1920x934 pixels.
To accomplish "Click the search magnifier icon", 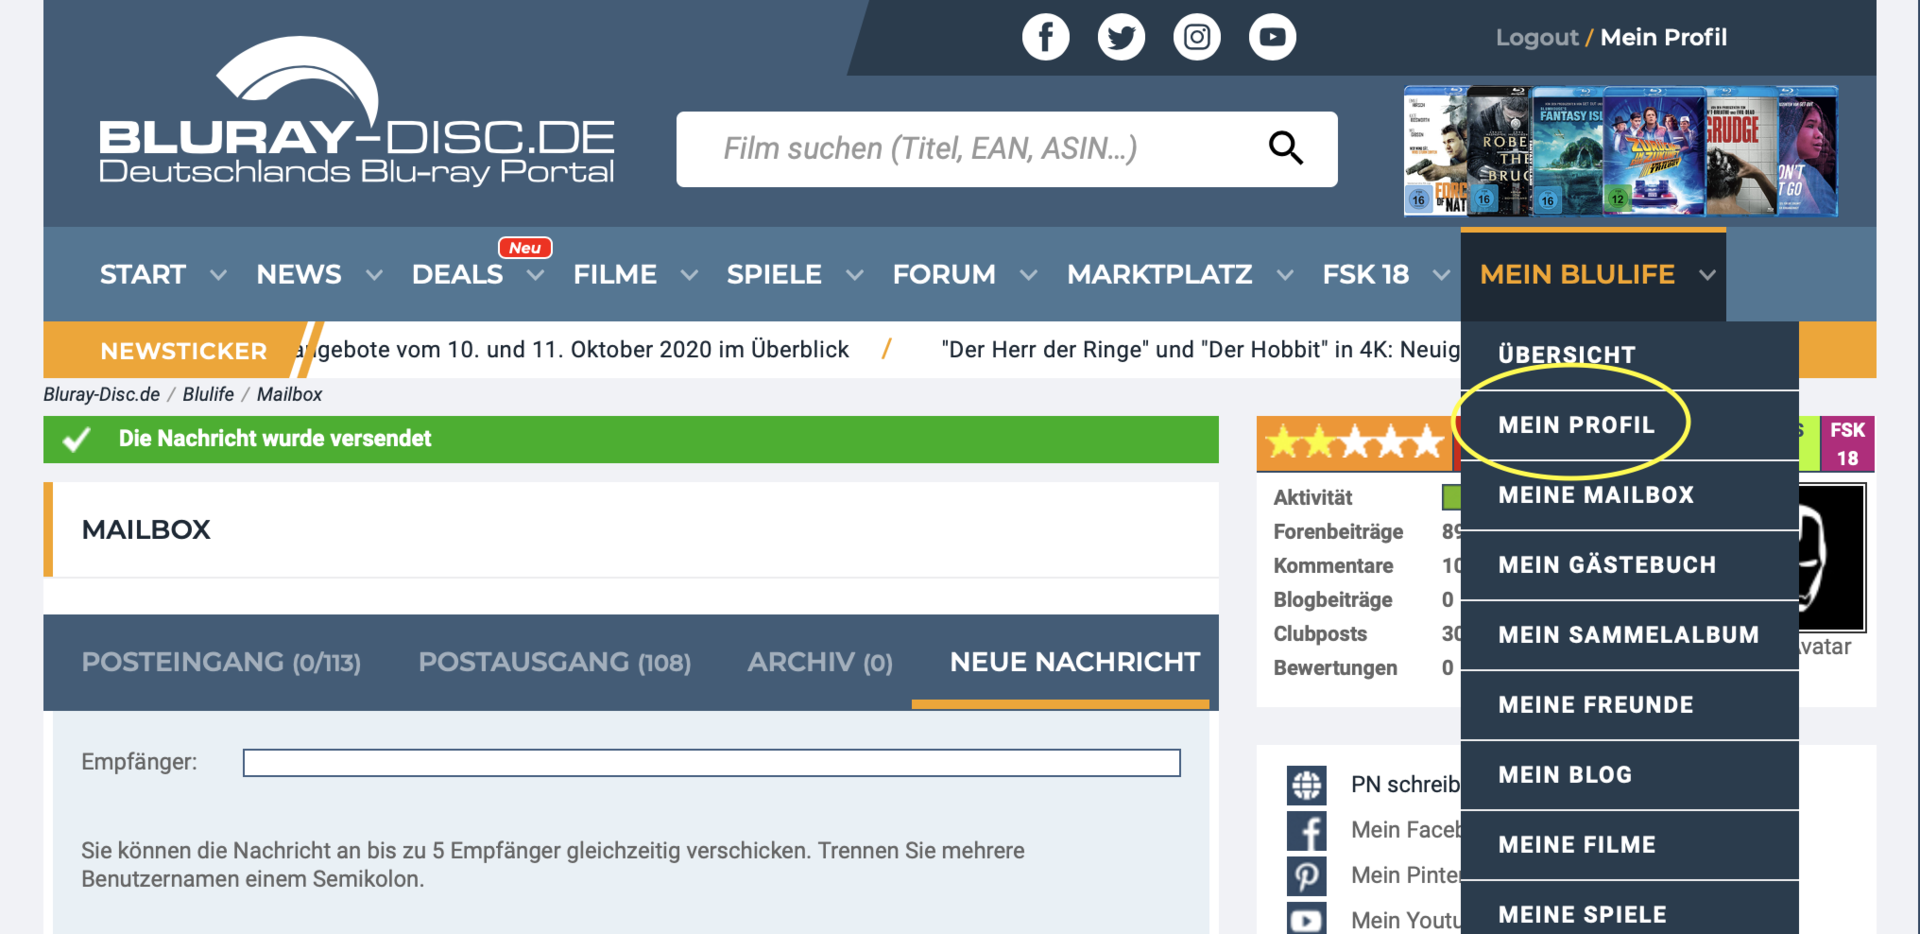I will tap(1286, 148).
